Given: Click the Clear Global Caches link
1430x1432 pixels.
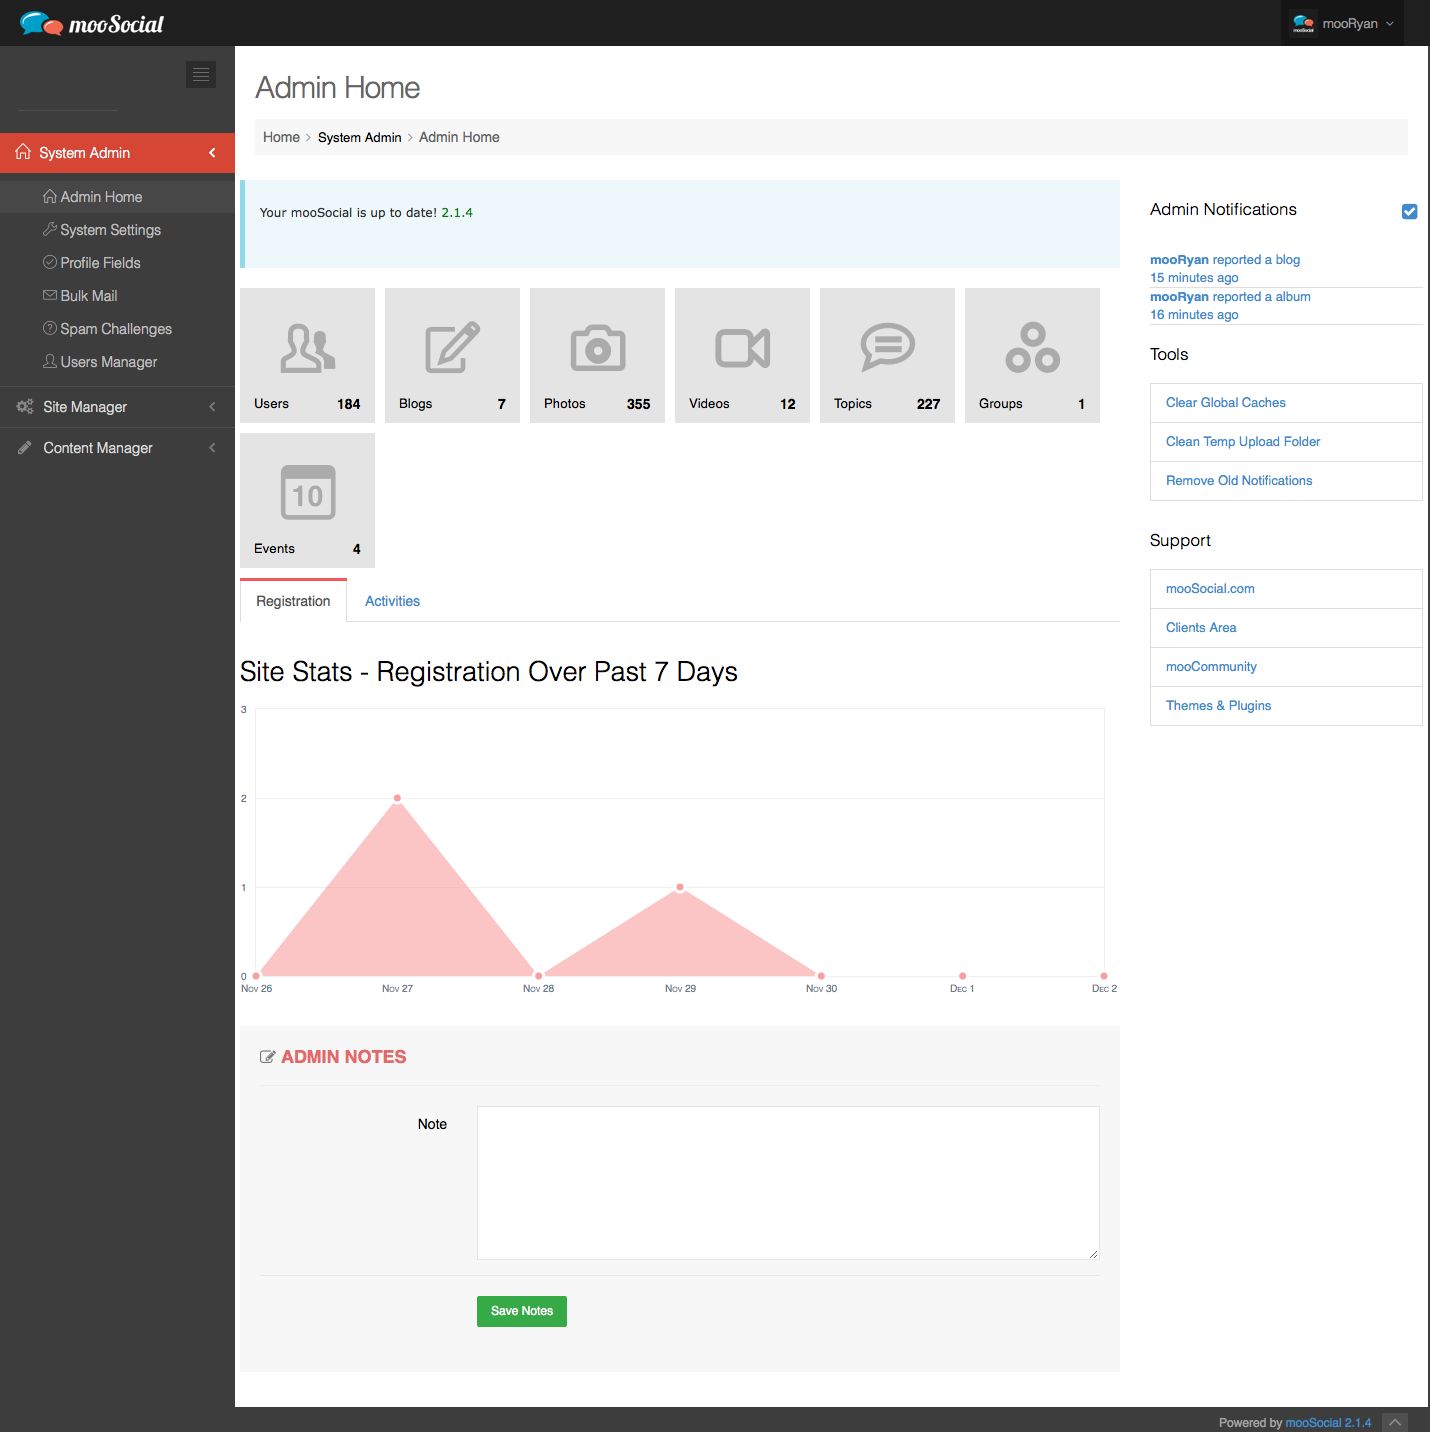Looking at the screenshot, I should point(1226,403).
